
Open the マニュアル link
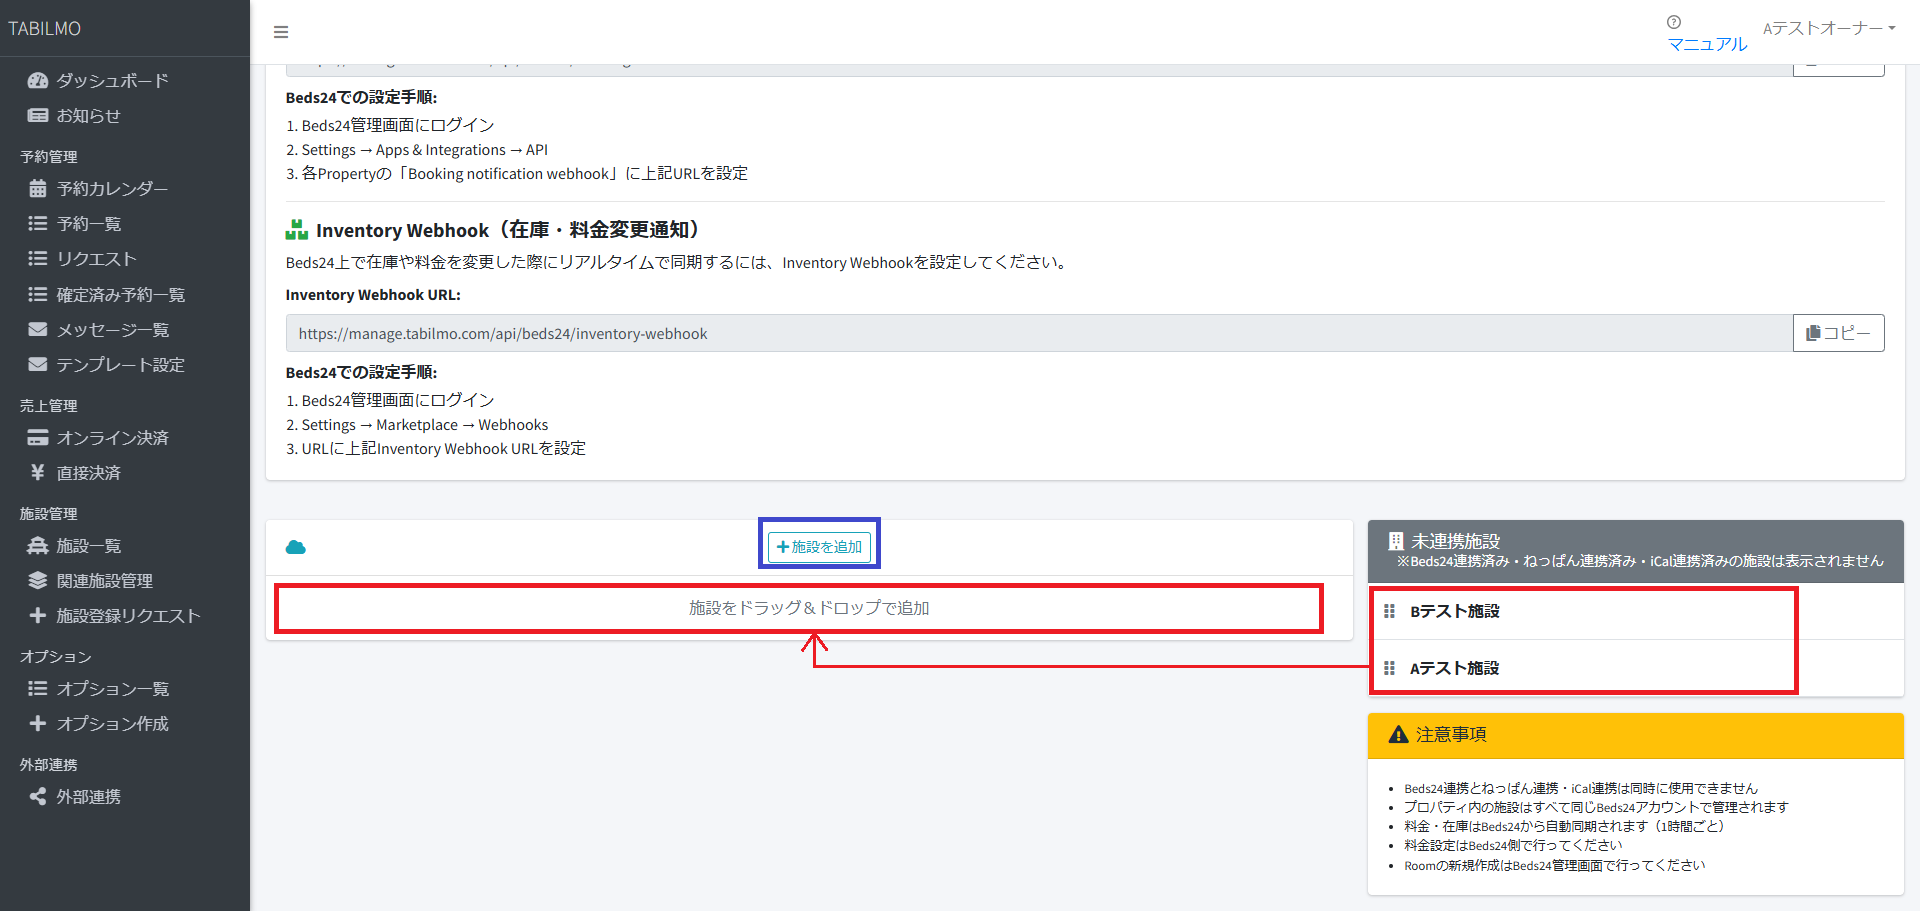1707,44
